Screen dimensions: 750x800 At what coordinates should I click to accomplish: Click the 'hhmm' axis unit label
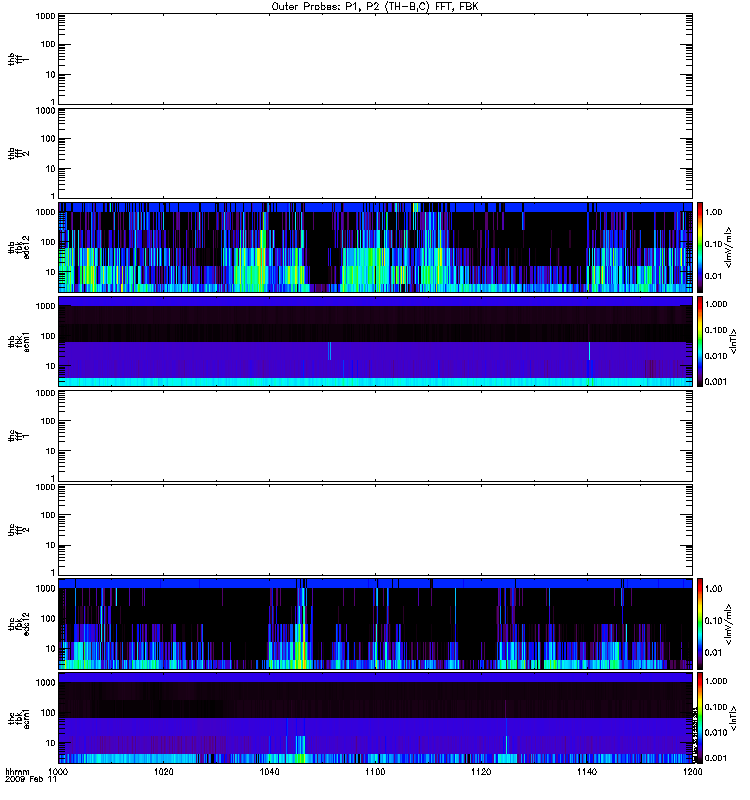pos(17,772)
